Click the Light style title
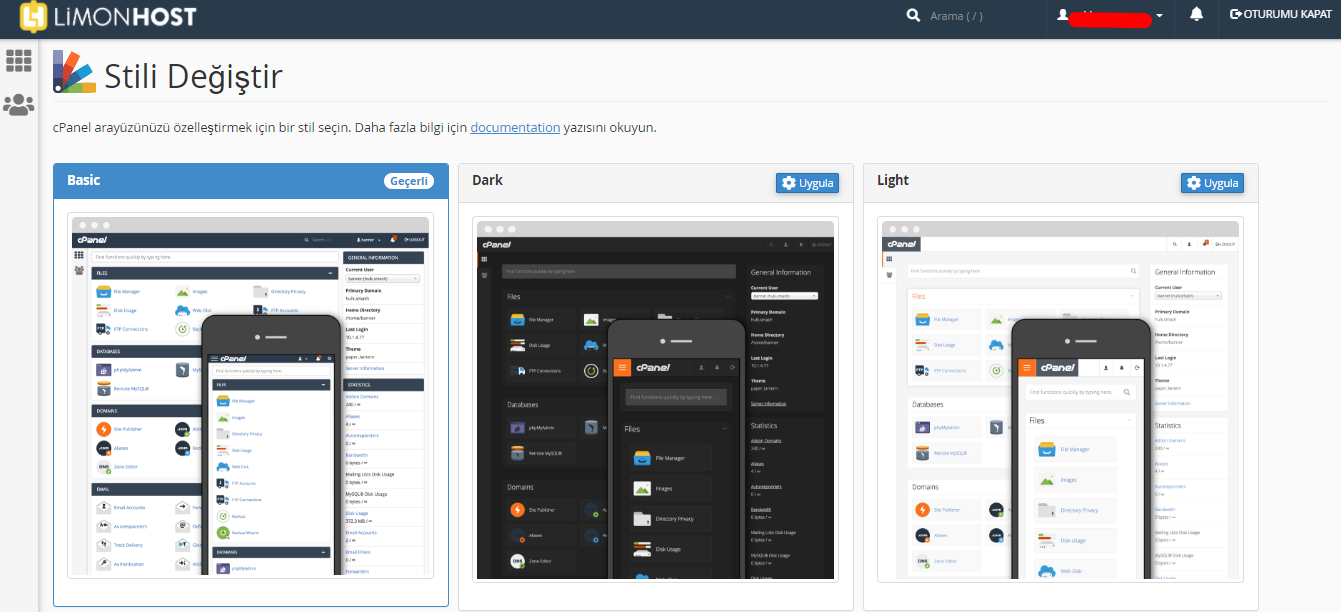This screenshot has height=612, width=1341. pos(893,180)
